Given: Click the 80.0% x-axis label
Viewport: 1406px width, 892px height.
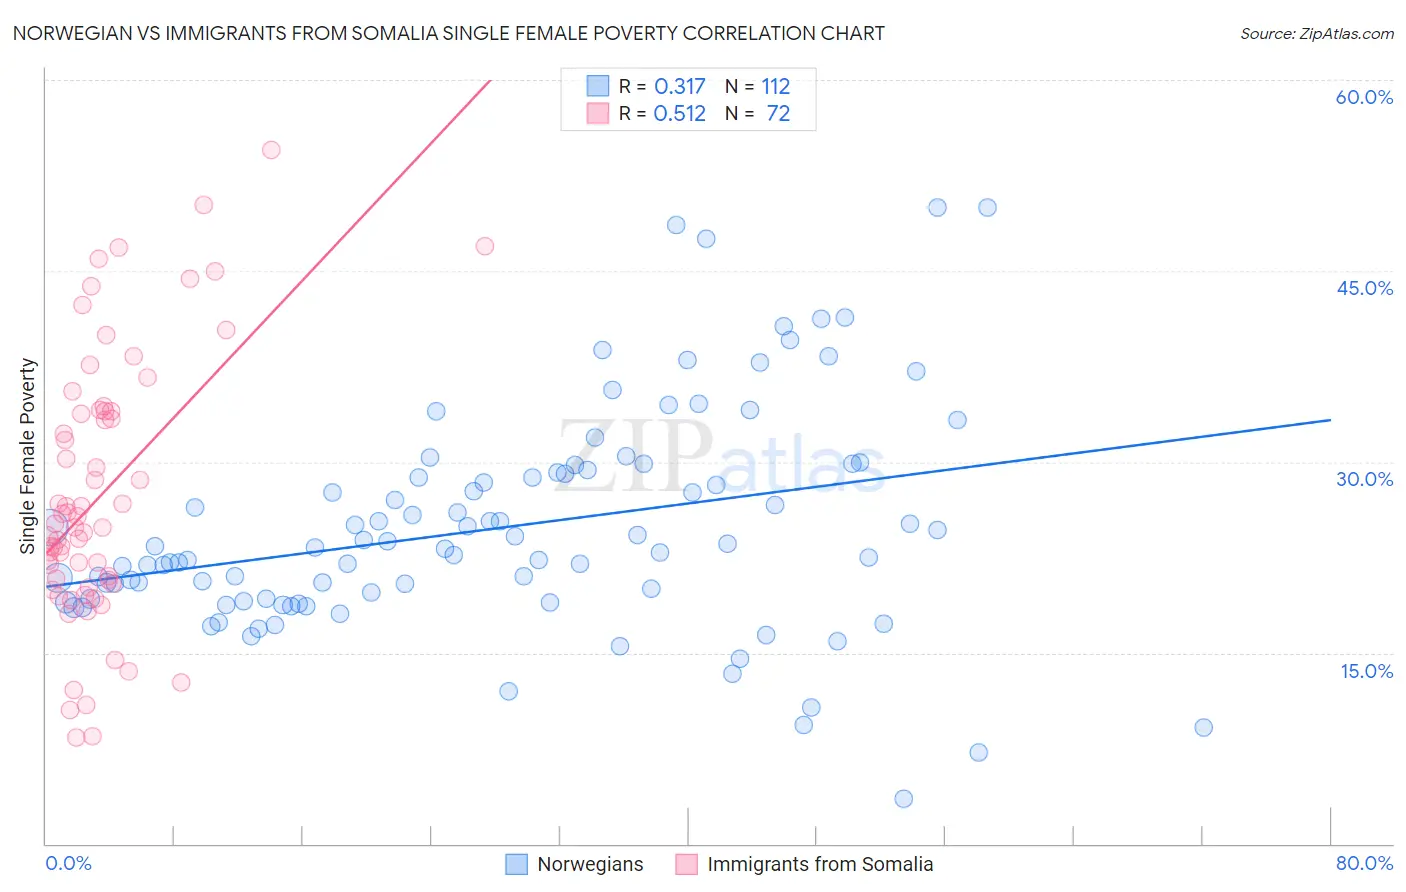Looking at the screenshot, I should pyautogui.click(x=1364, y=863).
